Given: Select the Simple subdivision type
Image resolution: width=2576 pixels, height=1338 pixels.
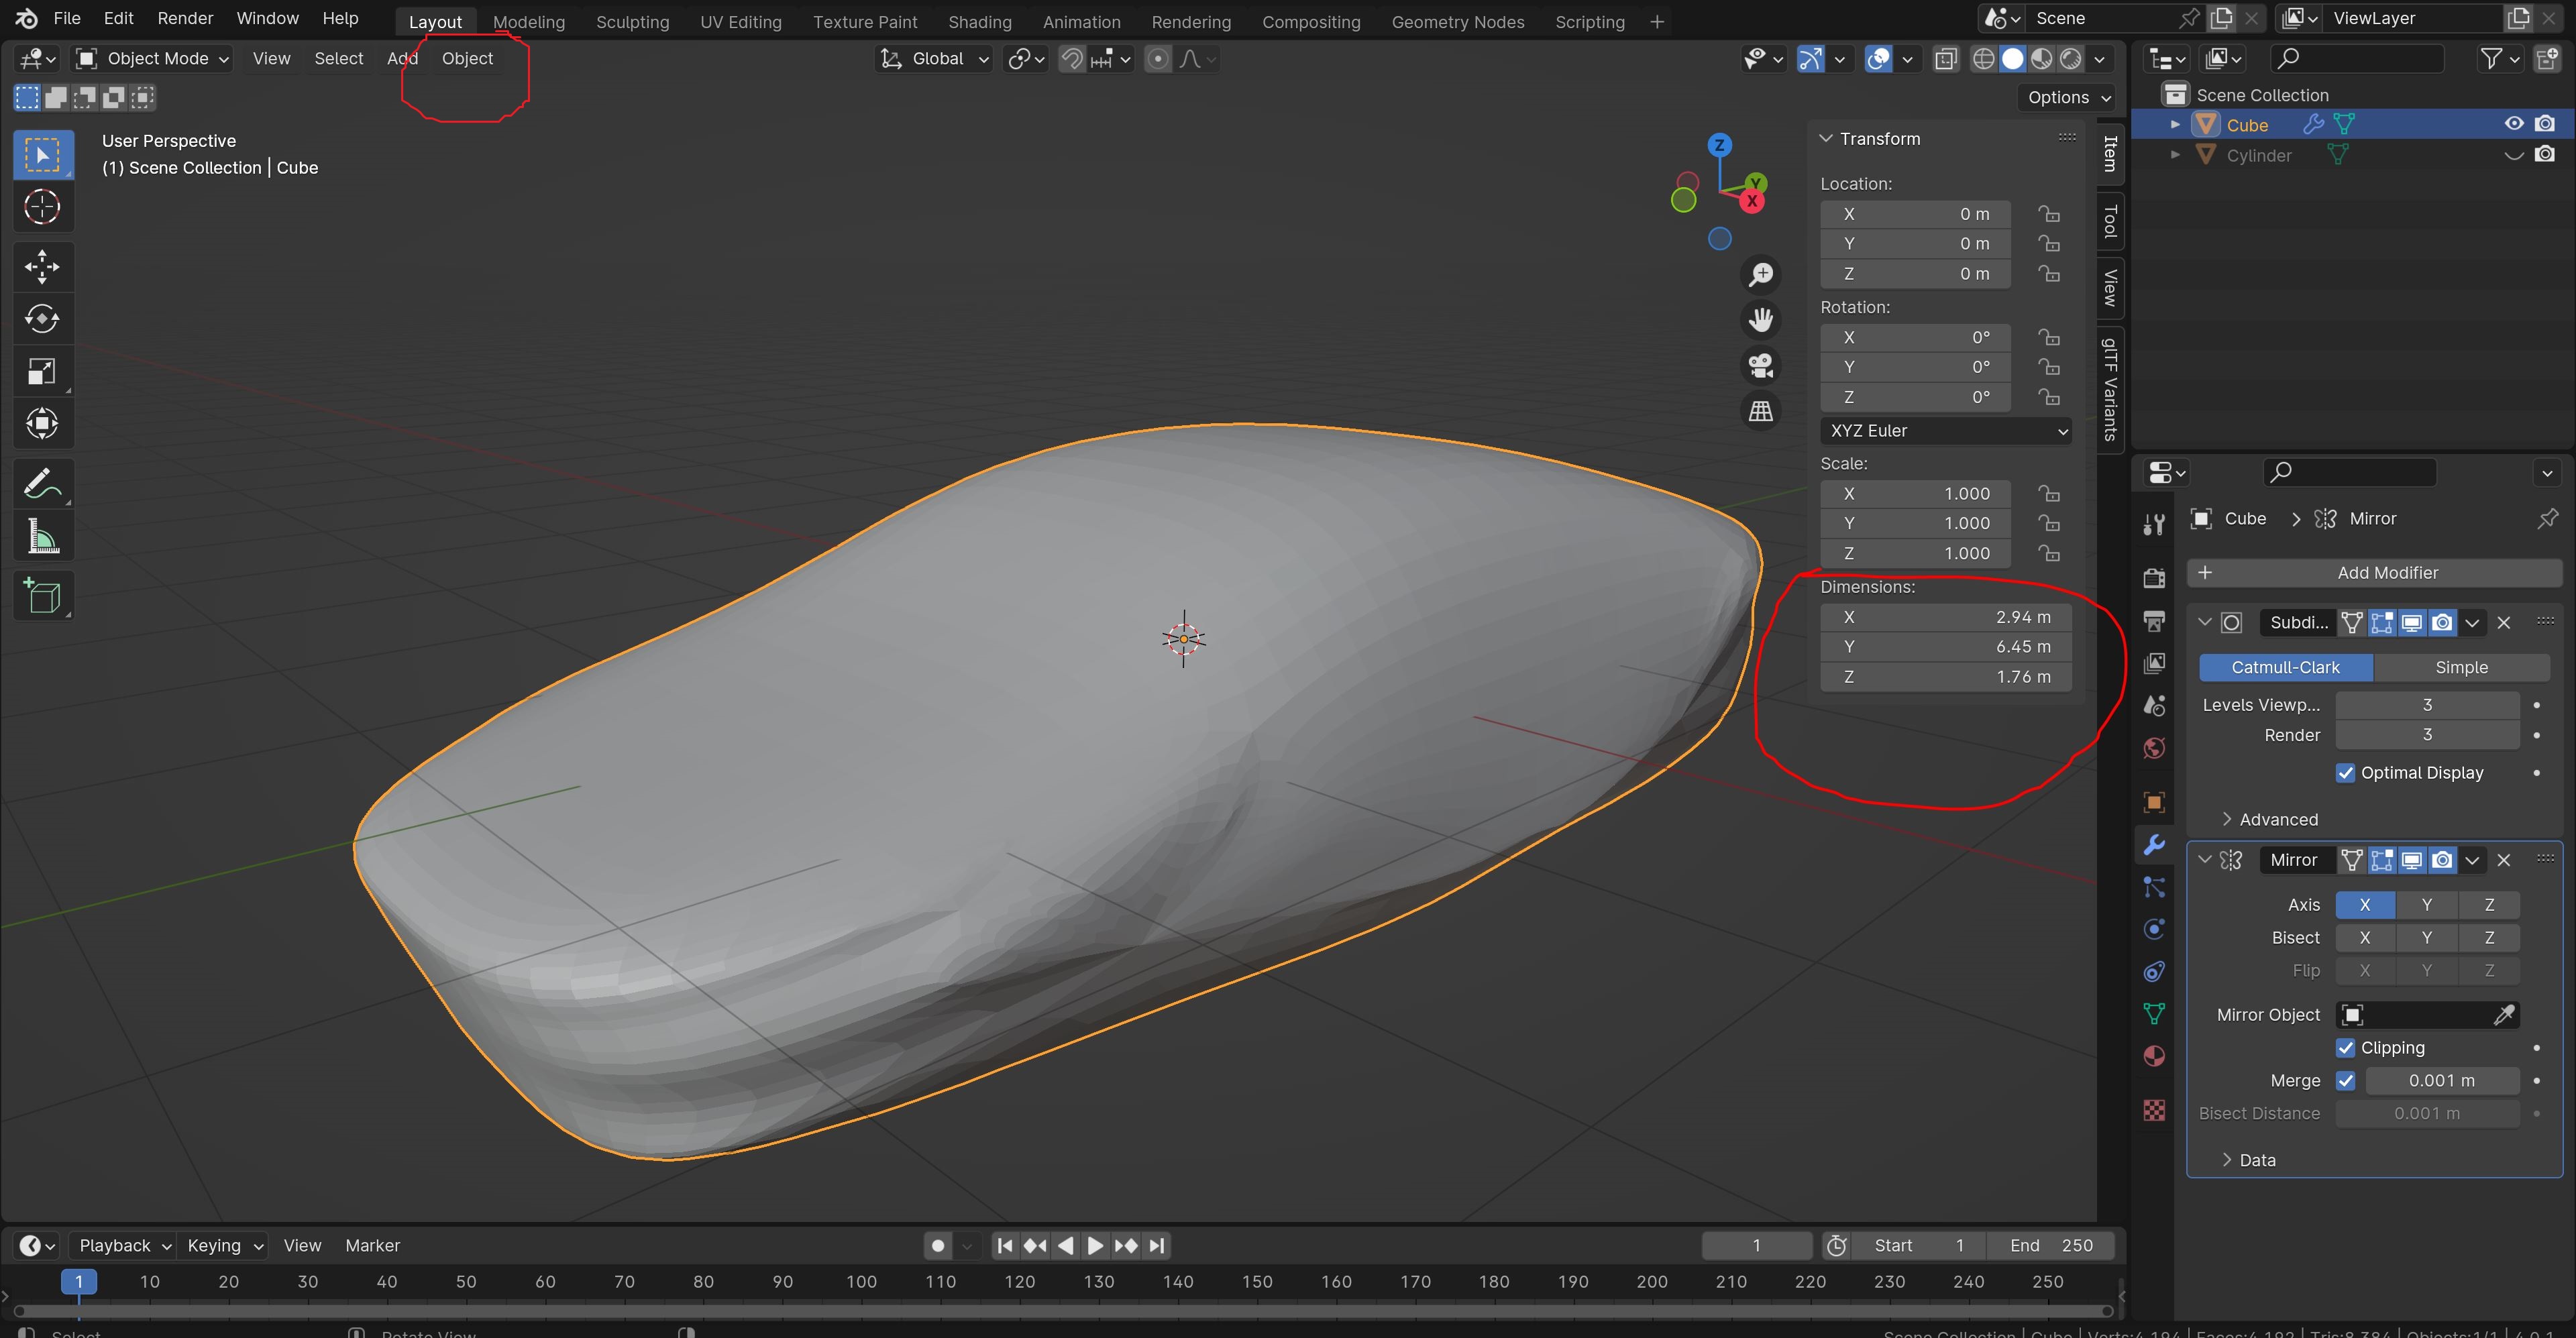Looking at the screenshot, I should [x=2461, y=667].
